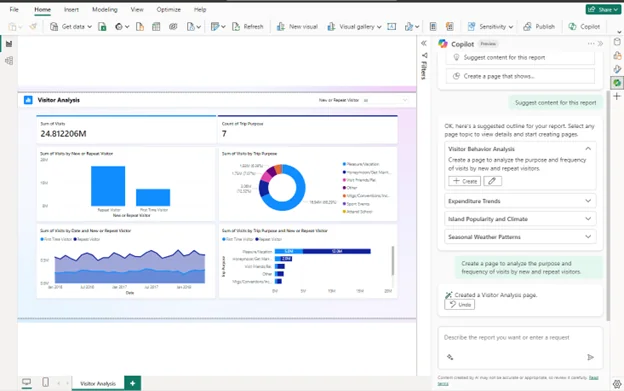This screenshot has width=624, height=391.
Task: Click the Text box icon in the ribbon
Action: click(392, 27)
